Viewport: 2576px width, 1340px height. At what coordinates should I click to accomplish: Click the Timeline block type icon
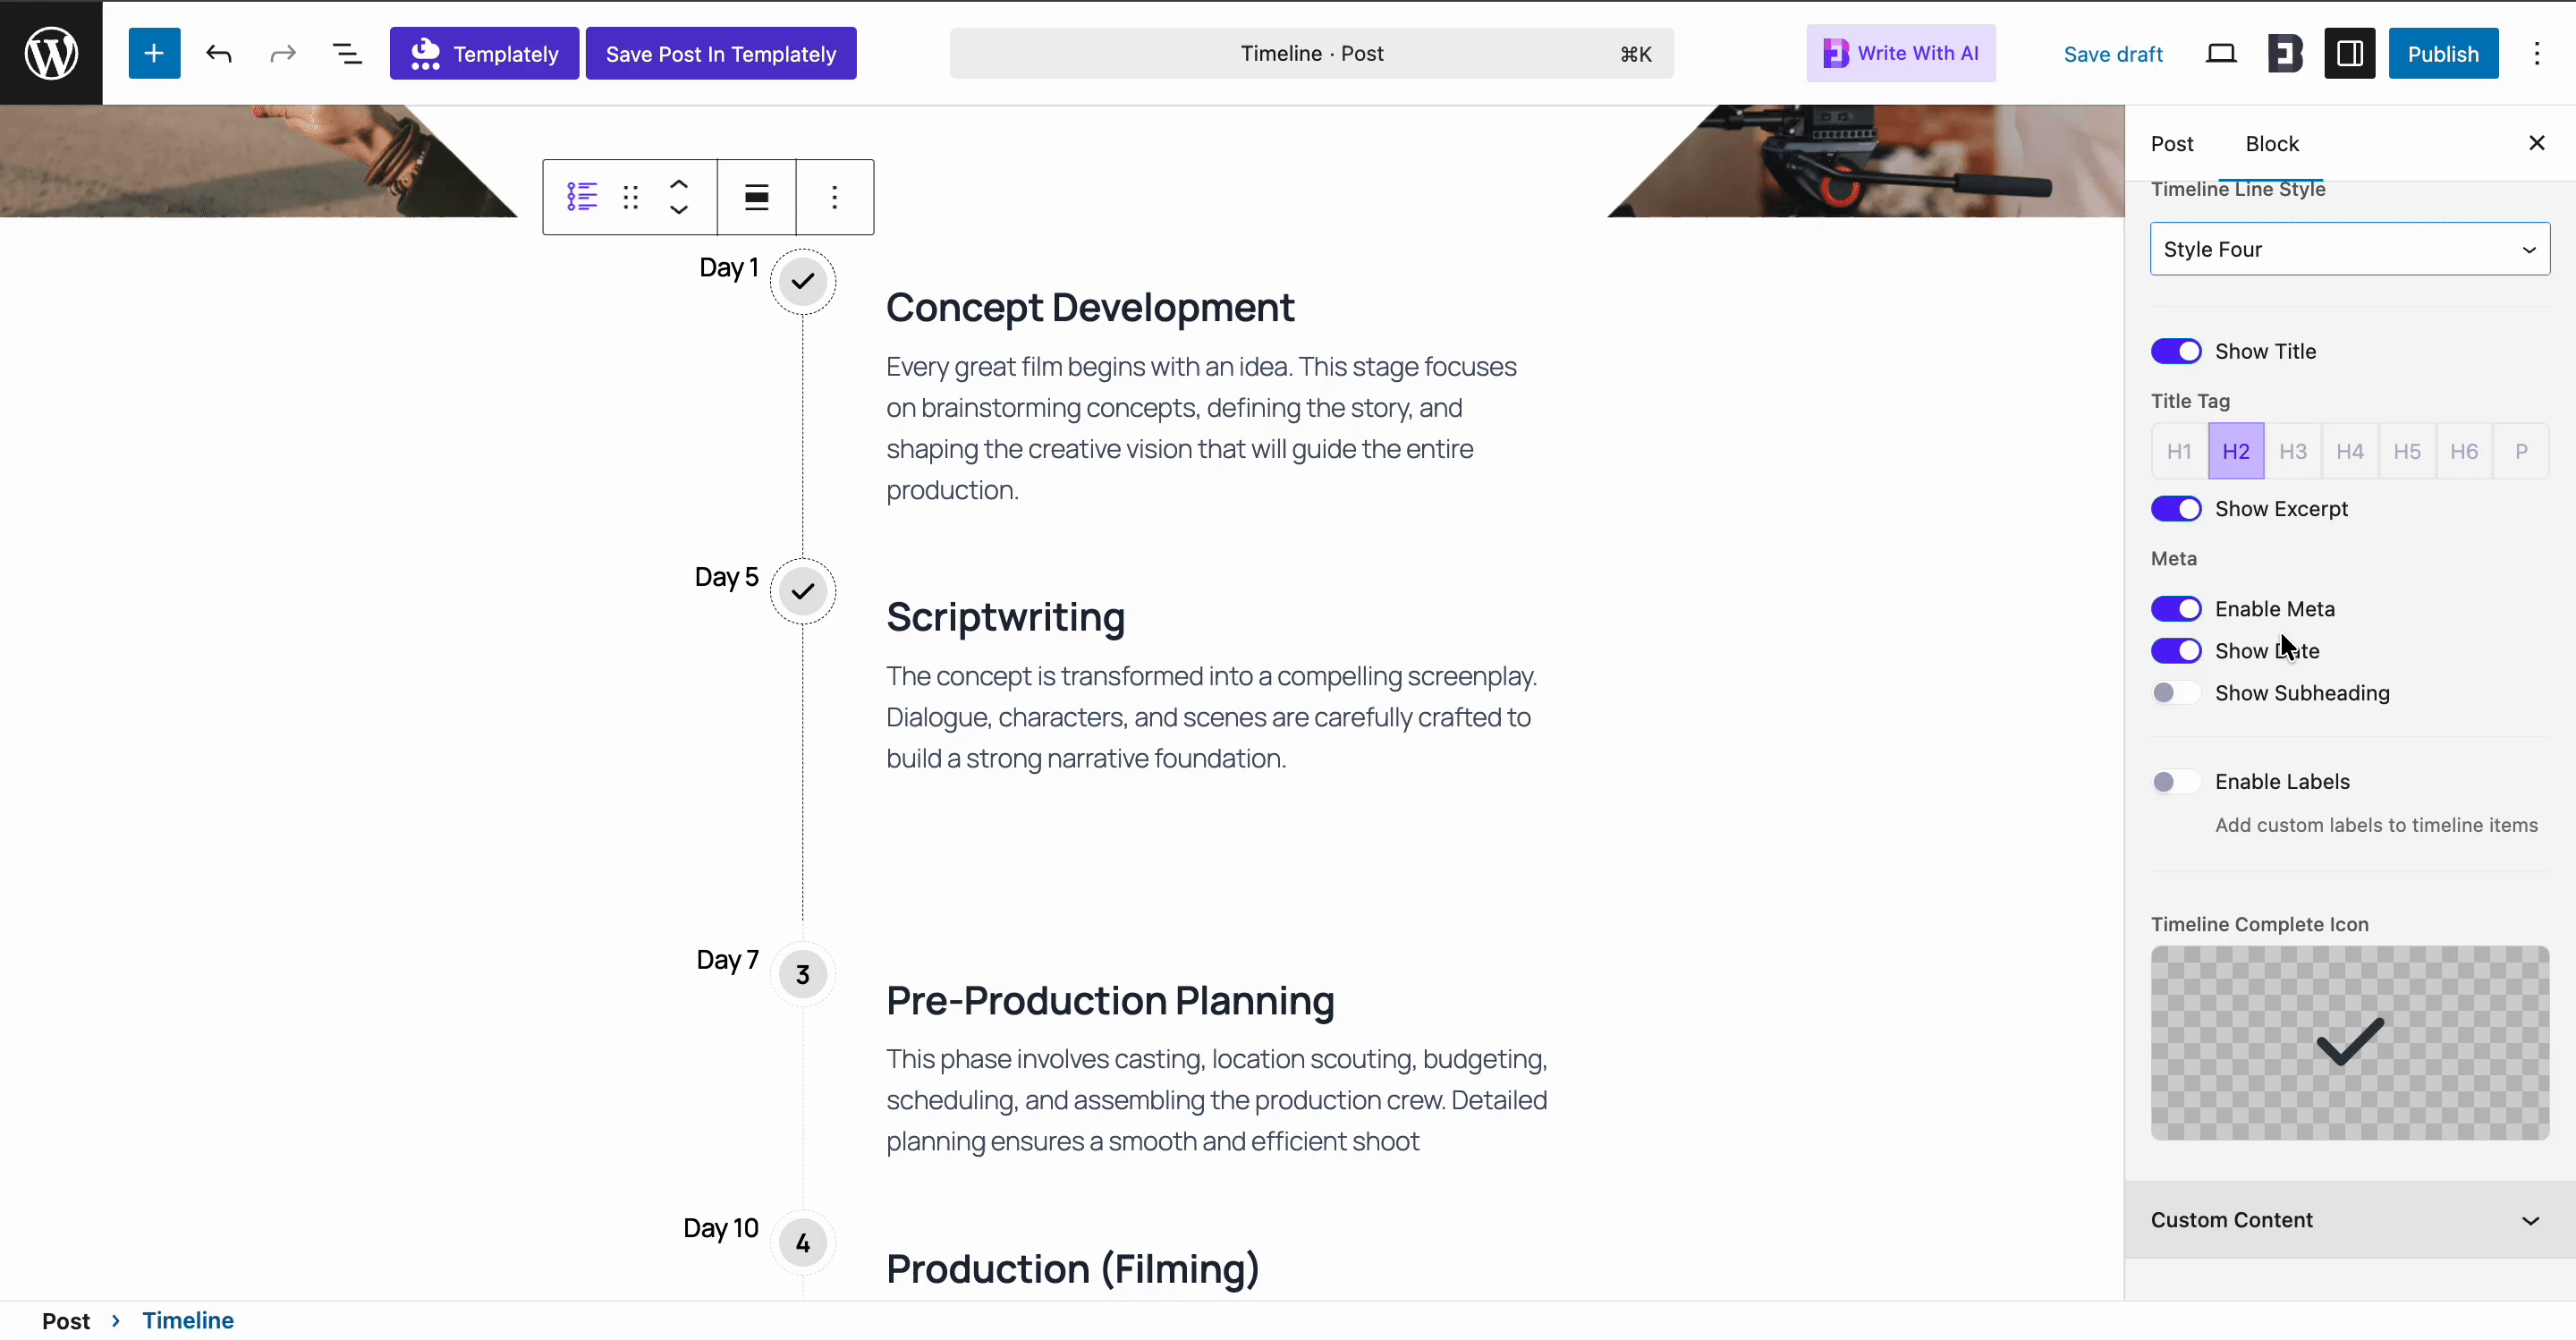[582, 197]
